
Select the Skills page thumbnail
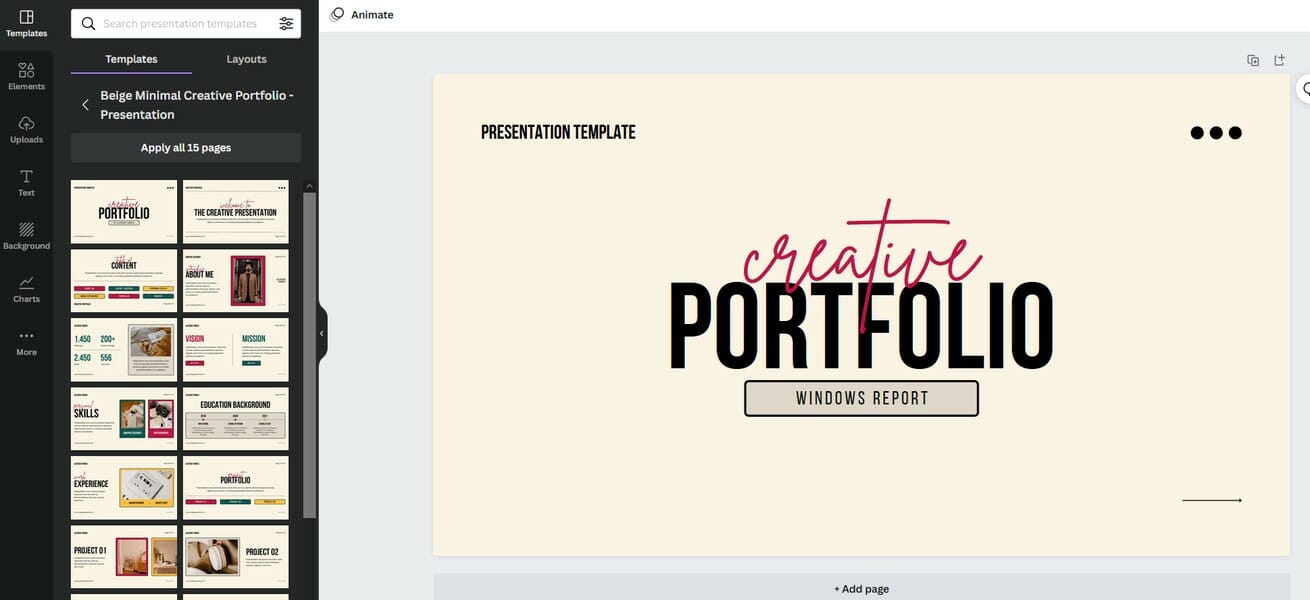click(x=124, y=418)
